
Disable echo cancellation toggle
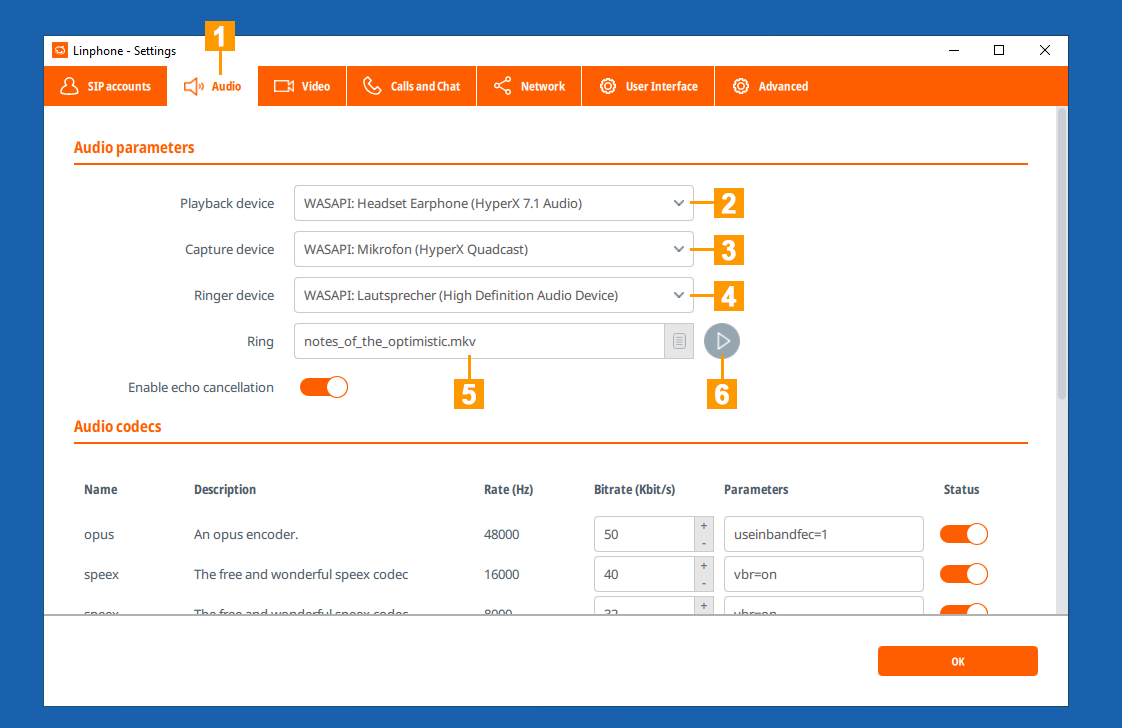coord(324,387)
